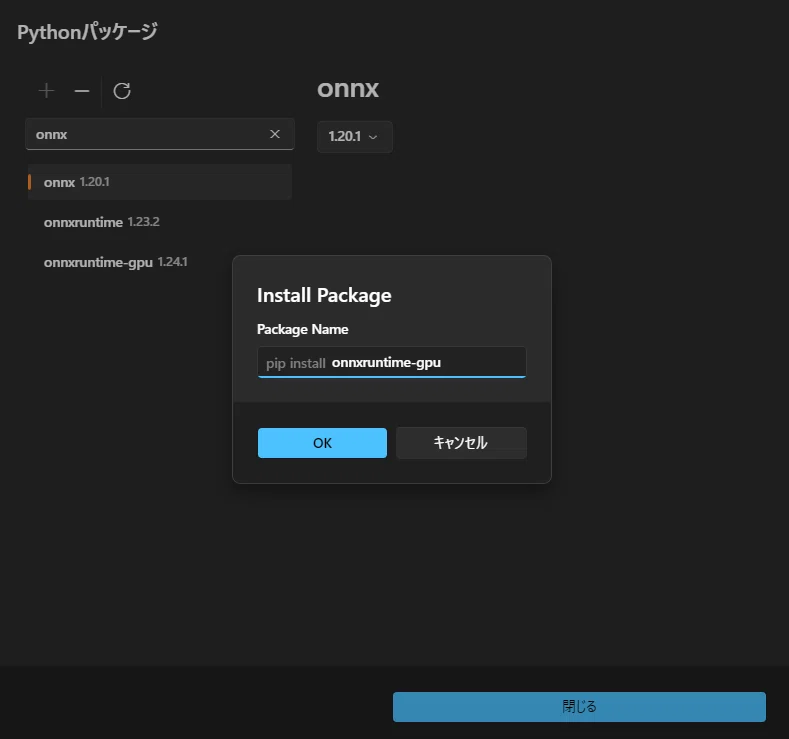Select onnxruntime 1.23.2 in the package list
The height and width of the screenshot is (739, 789).
click(160, 222)
